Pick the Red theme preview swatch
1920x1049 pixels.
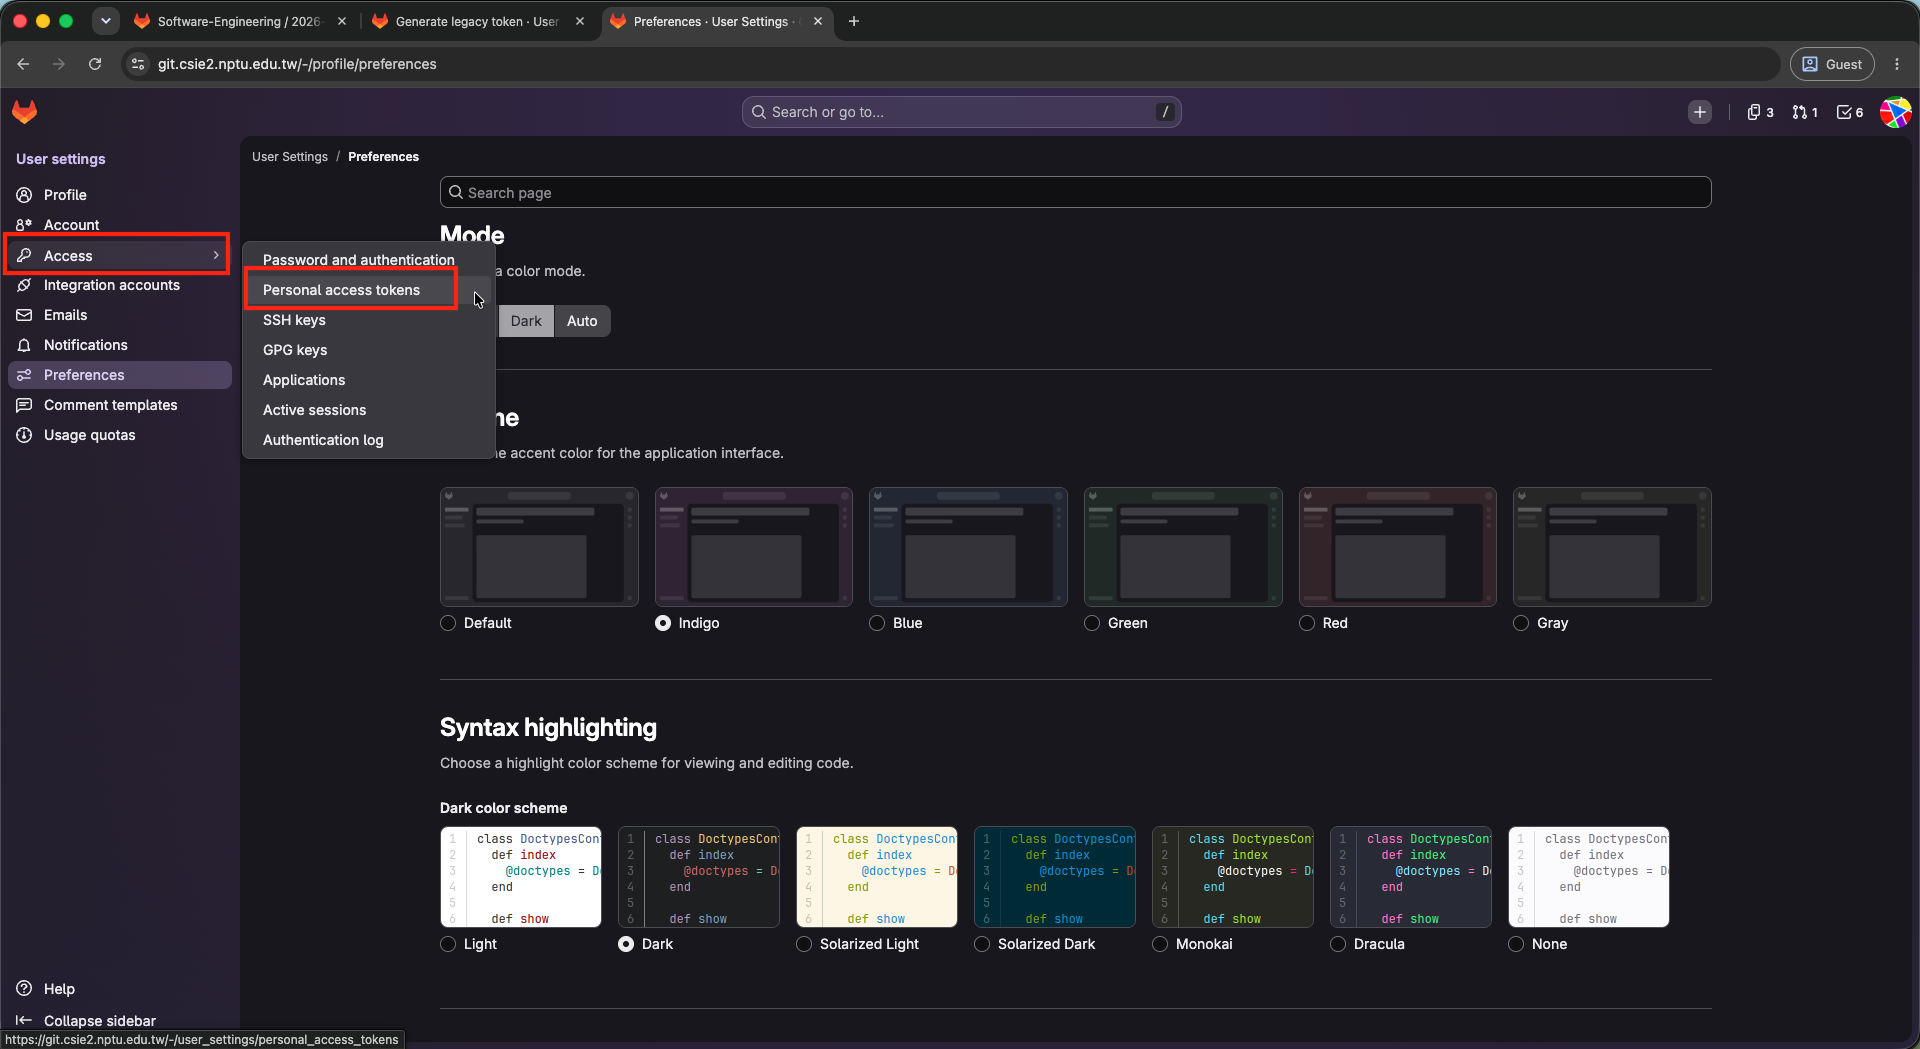(x=1397, y=547)
